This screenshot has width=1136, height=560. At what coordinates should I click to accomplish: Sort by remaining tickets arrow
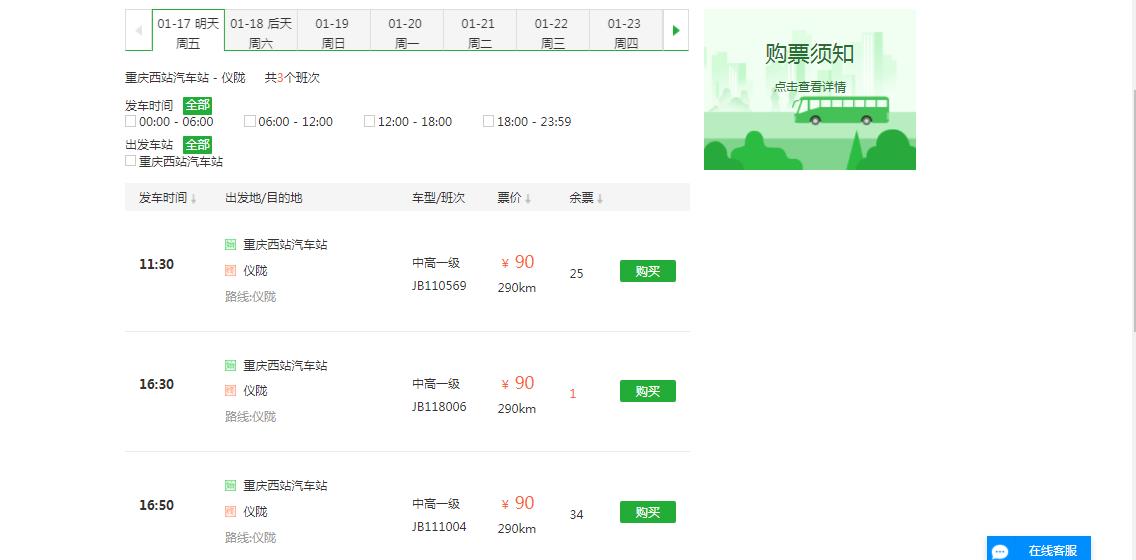tap(600, 199)
